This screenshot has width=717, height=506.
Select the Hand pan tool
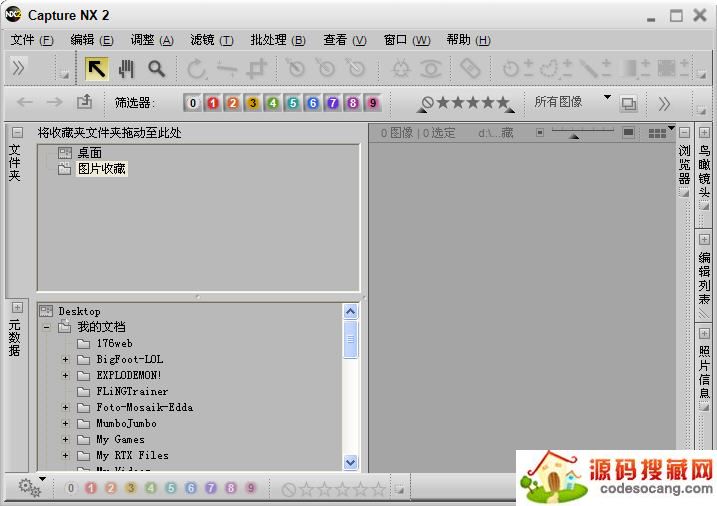tap(126, 68)
